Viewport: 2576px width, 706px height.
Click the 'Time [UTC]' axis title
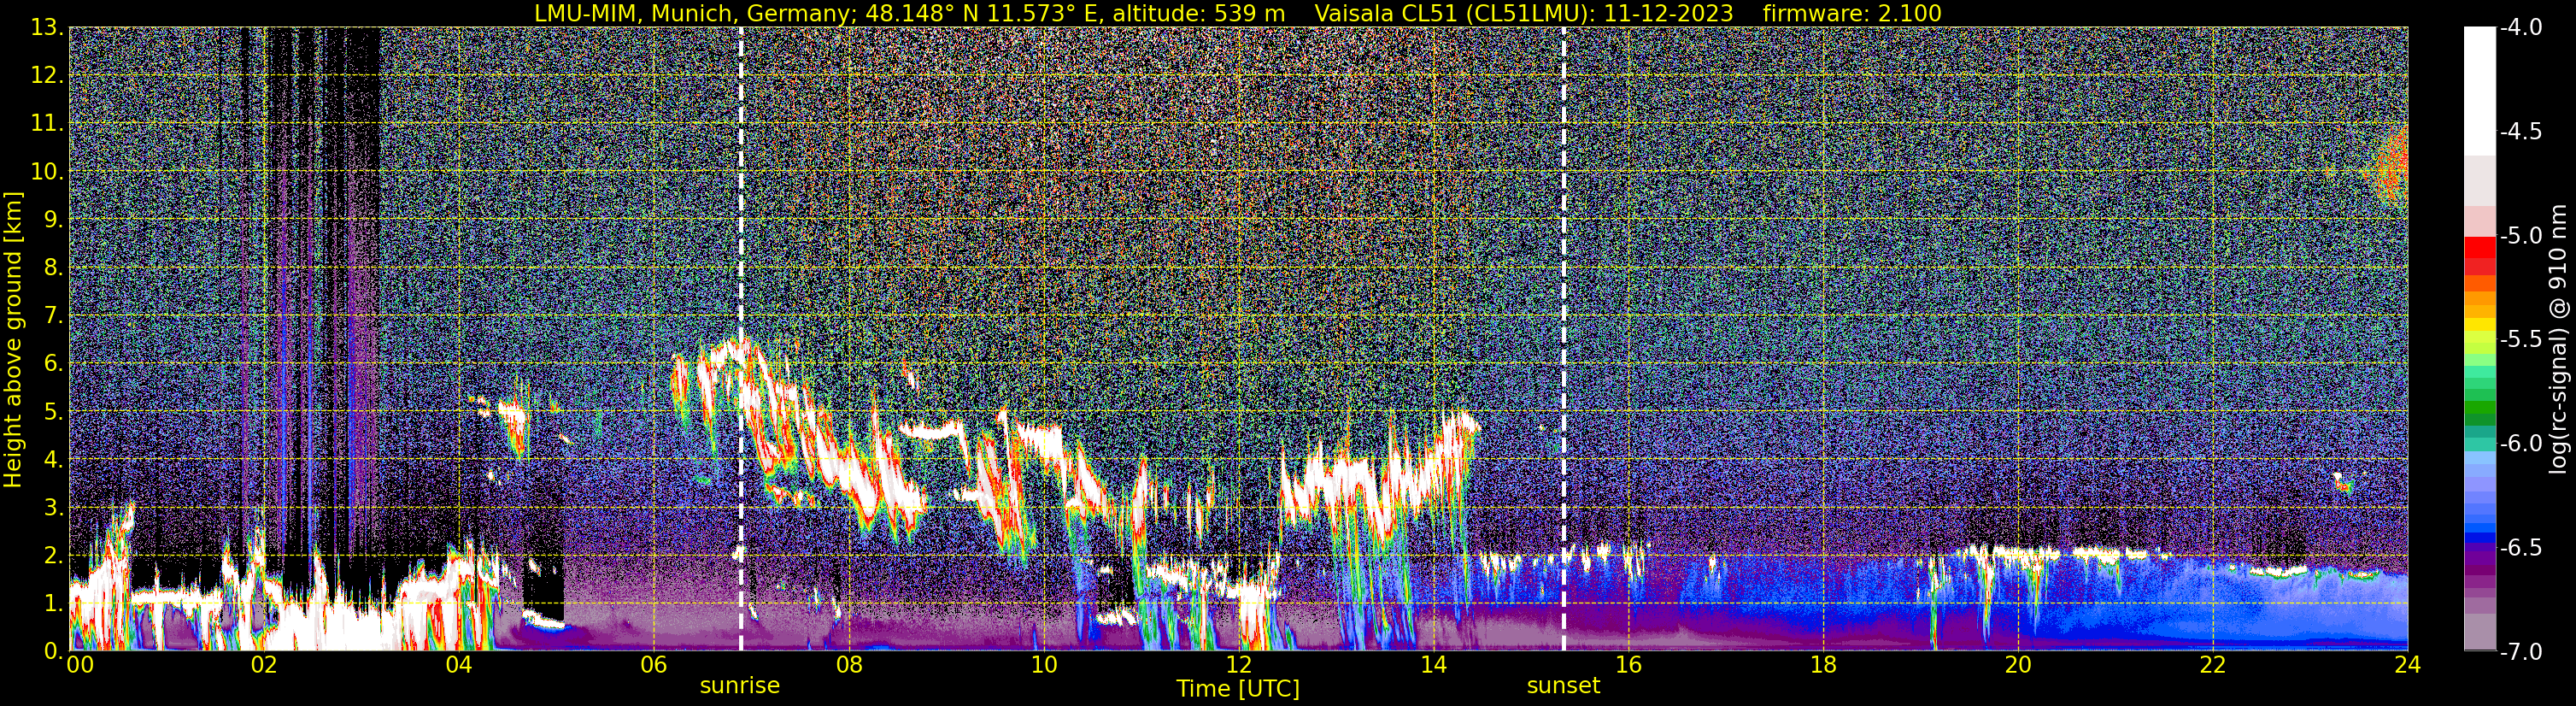pyautogui.click(x=1238, y=689)
